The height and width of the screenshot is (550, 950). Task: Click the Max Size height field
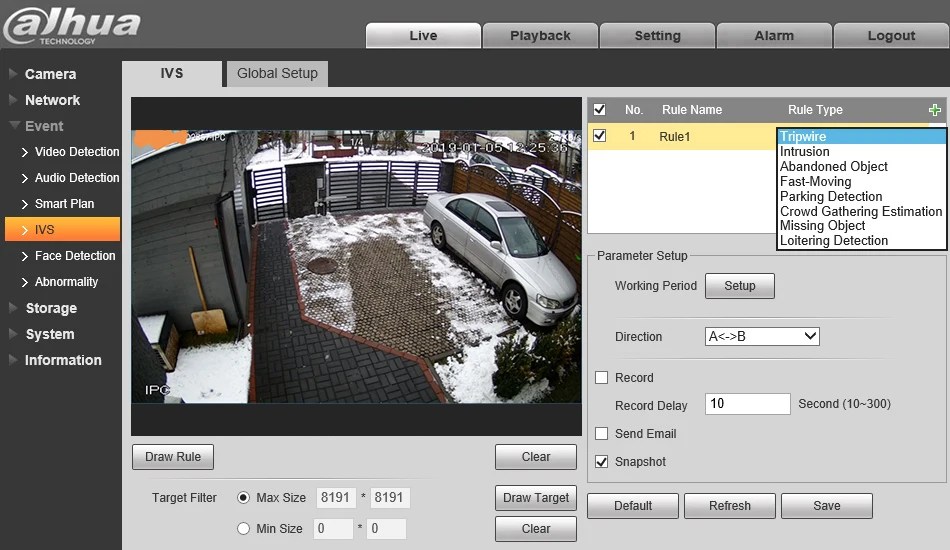[390, 497]
